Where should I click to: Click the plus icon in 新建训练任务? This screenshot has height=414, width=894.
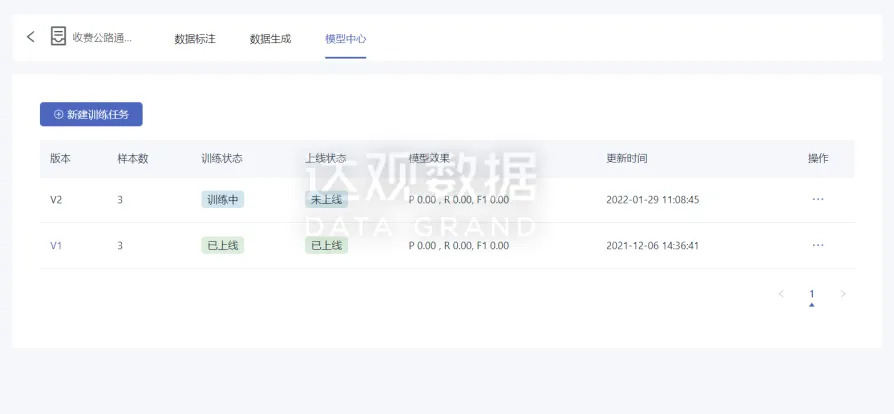click(58, 115)
